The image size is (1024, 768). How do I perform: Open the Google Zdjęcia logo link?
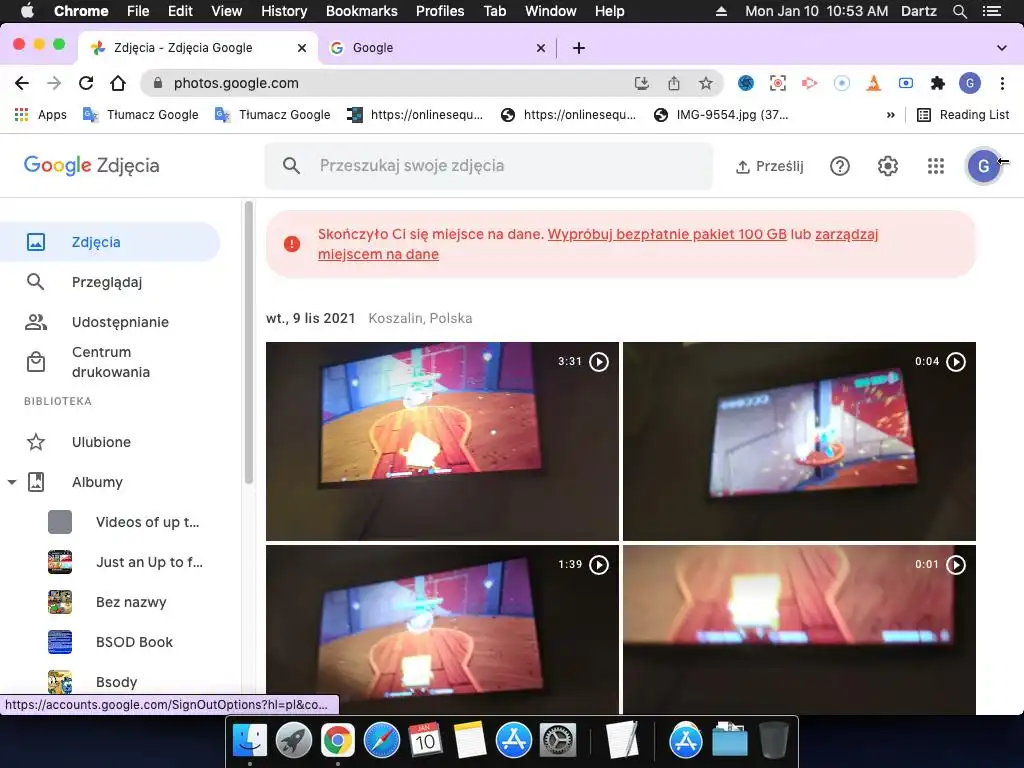pyautogui.click(x=91, y=165)
